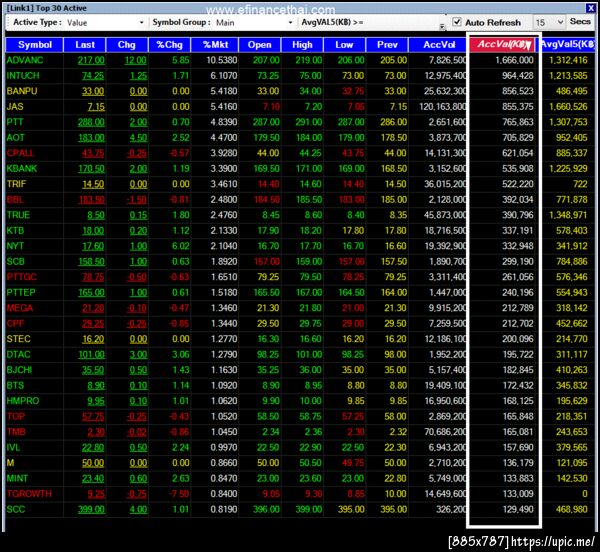Select the DTAC symbol
Viewport: 600px width, 552px height.
pos(18,354)
